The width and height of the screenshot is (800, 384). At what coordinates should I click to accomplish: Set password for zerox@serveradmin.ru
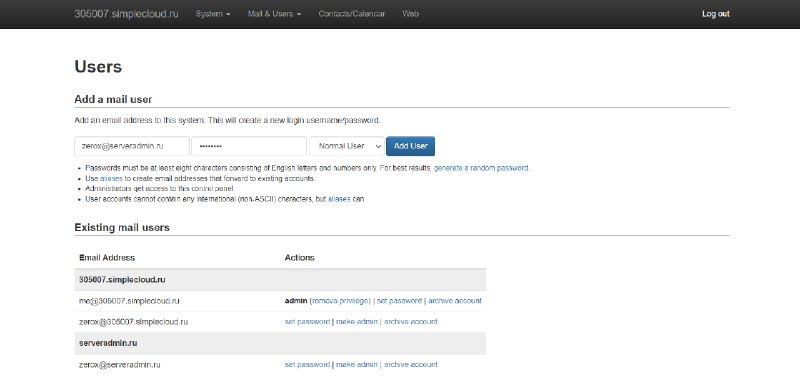[x=307, y=365]
